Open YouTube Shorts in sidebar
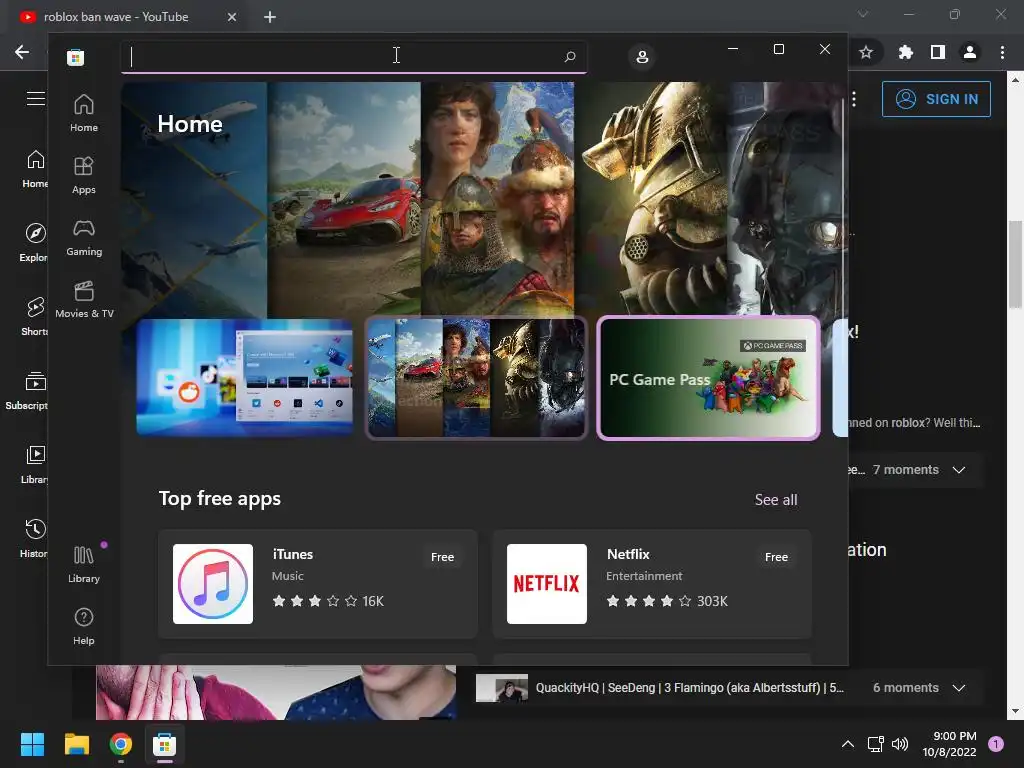The image size is (1024, 768). pos(35,317)
